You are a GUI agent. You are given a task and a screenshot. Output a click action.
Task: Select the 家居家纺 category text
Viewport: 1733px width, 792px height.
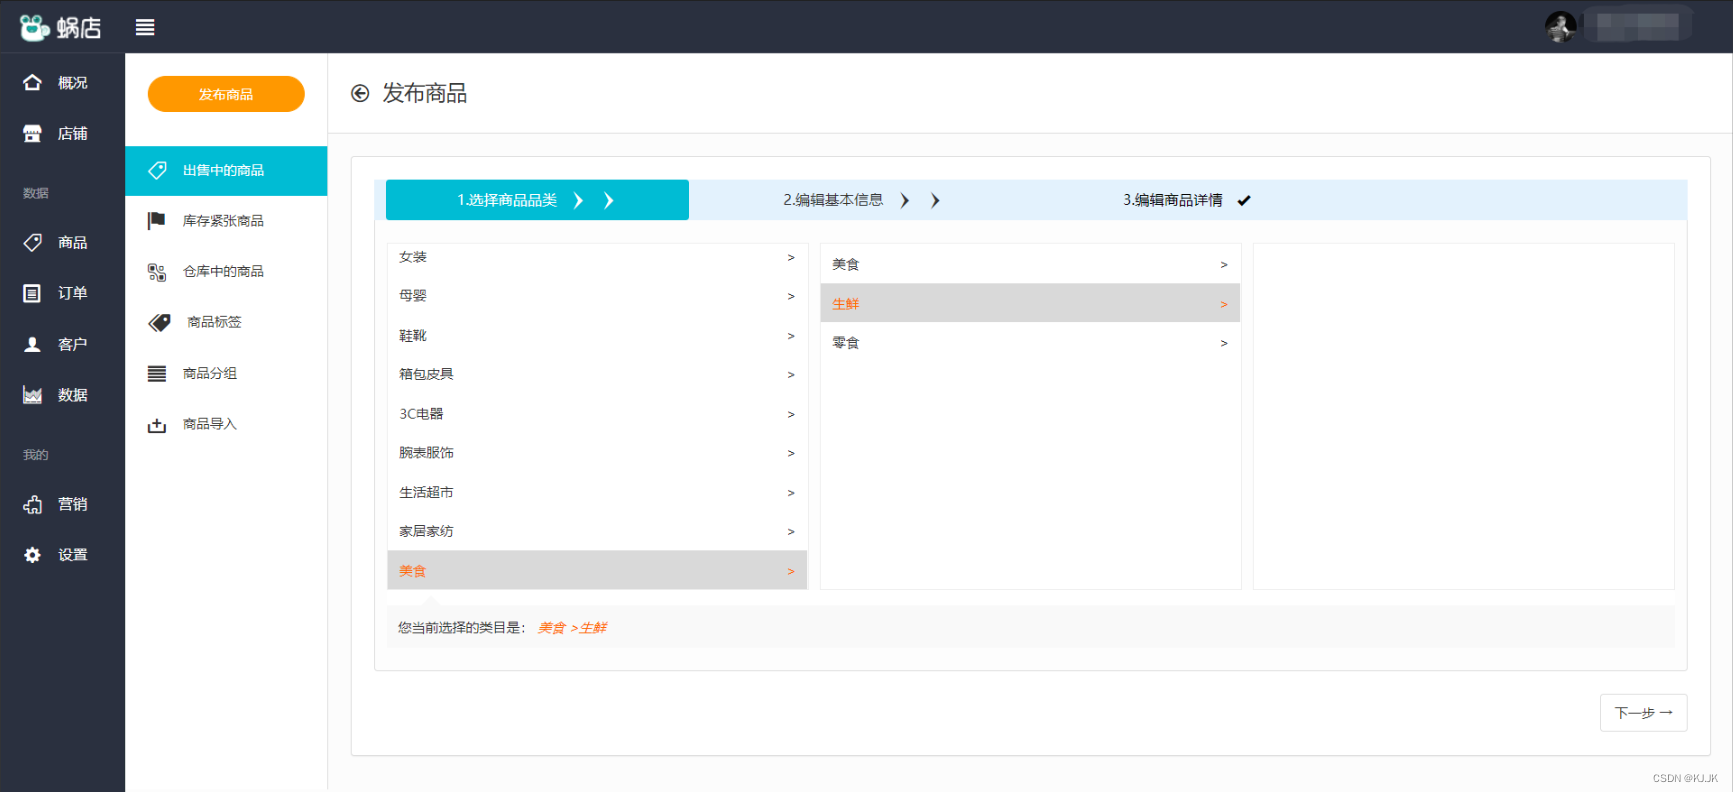(x=426, y=531)
